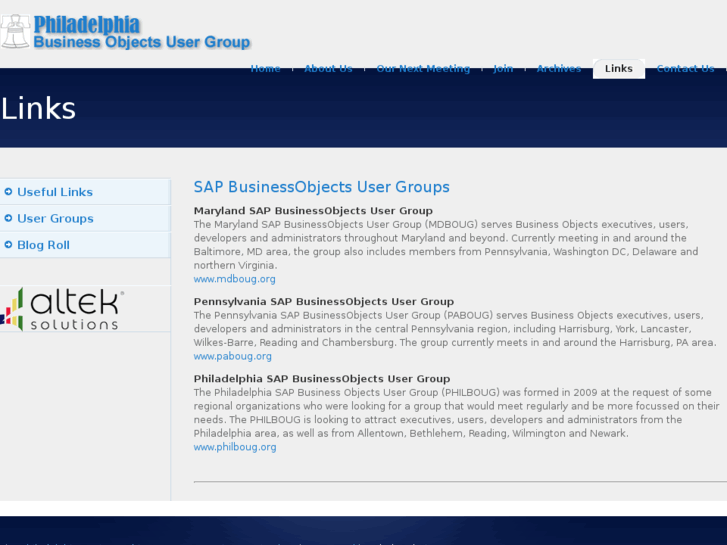Viewport: 727px width, 545px height.
Task: Click the Altek Solutions sponsor logo
Action: point(62,309)
